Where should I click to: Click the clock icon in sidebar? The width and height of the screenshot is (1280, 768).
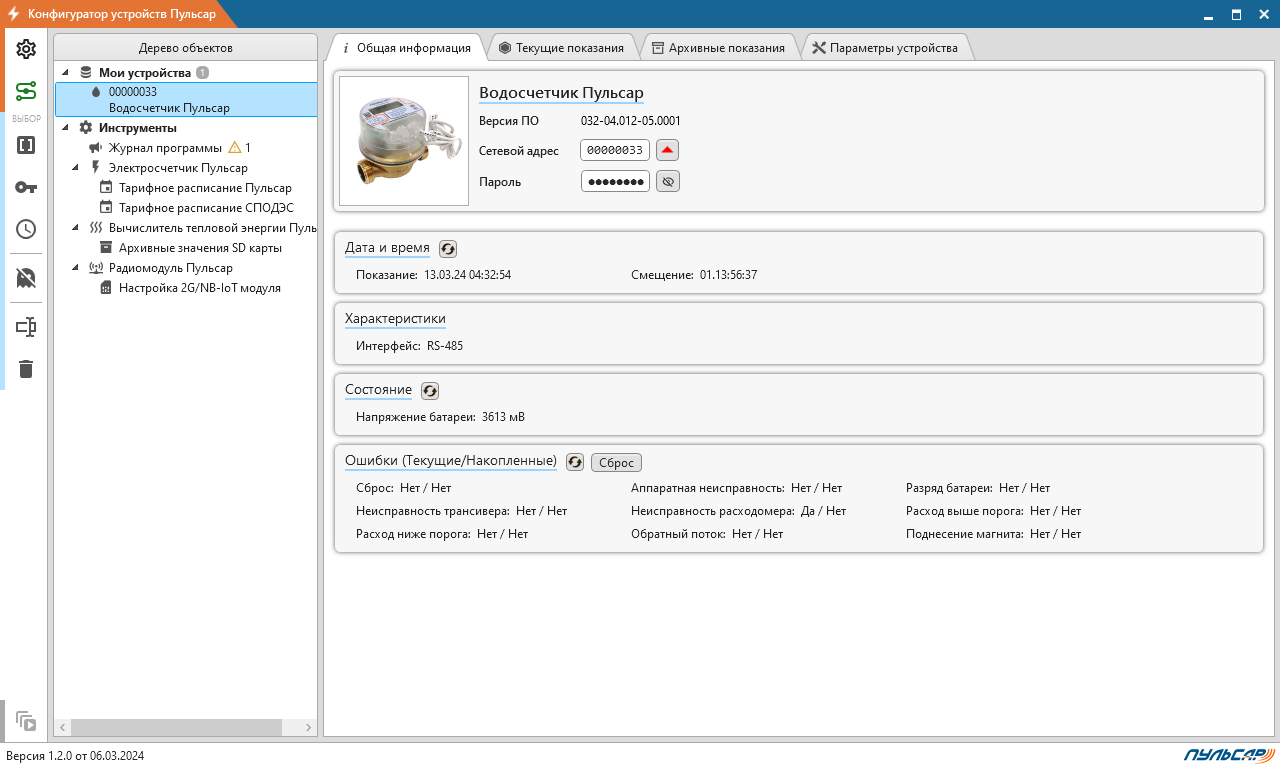[x=26, y=229]
